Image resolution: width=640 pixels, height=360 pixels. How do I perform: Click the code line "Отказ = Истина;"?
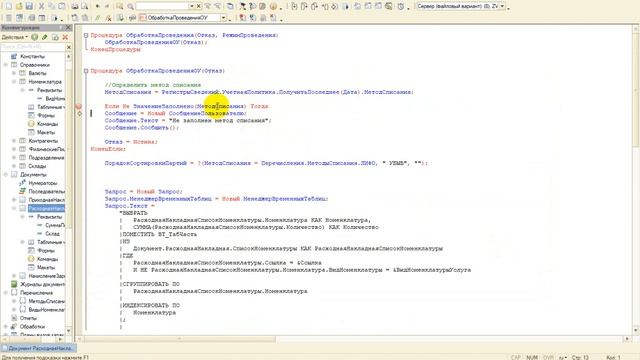pos(131,142)
